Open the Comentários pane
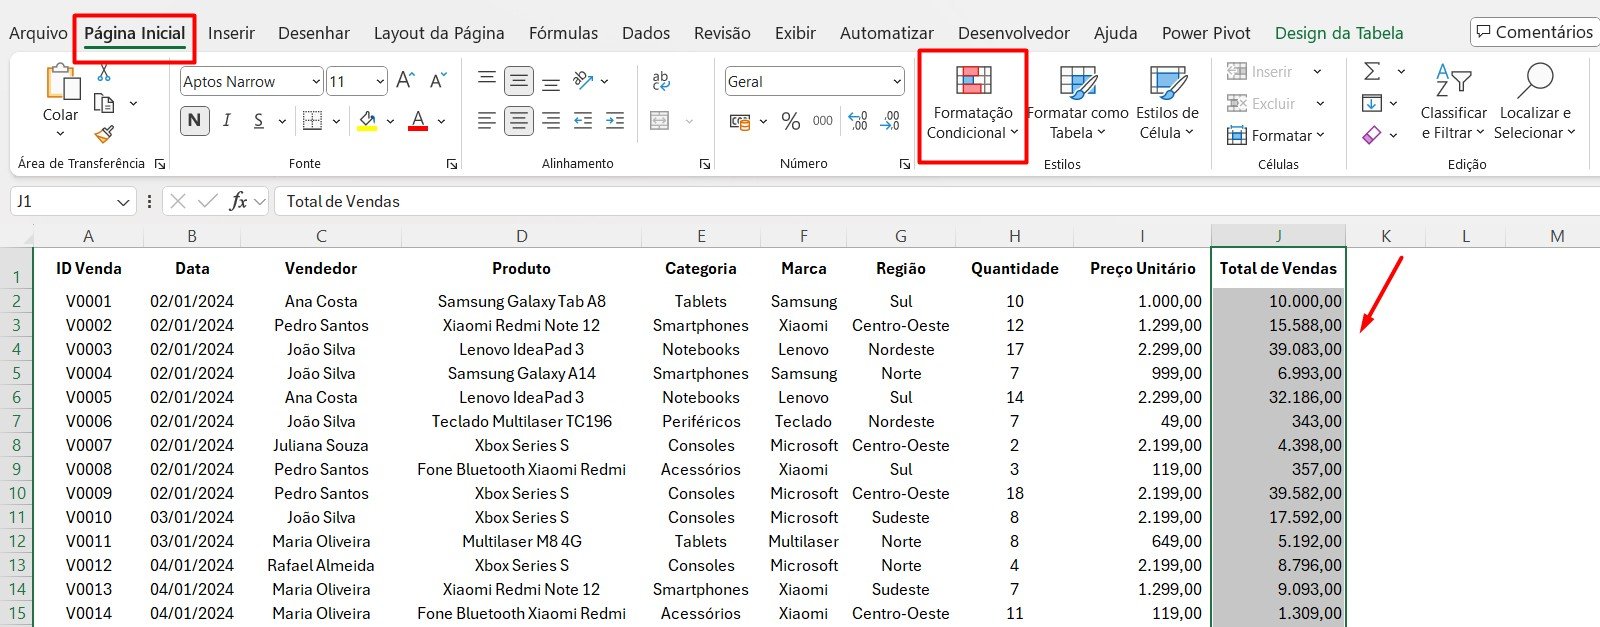Viewport: 1600px width, 627px height. point(1534,32)
